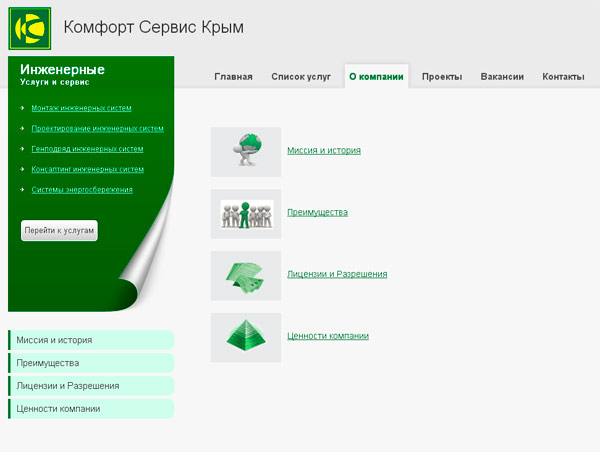Open Монтаж инженерных систем link

tap(81, 108)
